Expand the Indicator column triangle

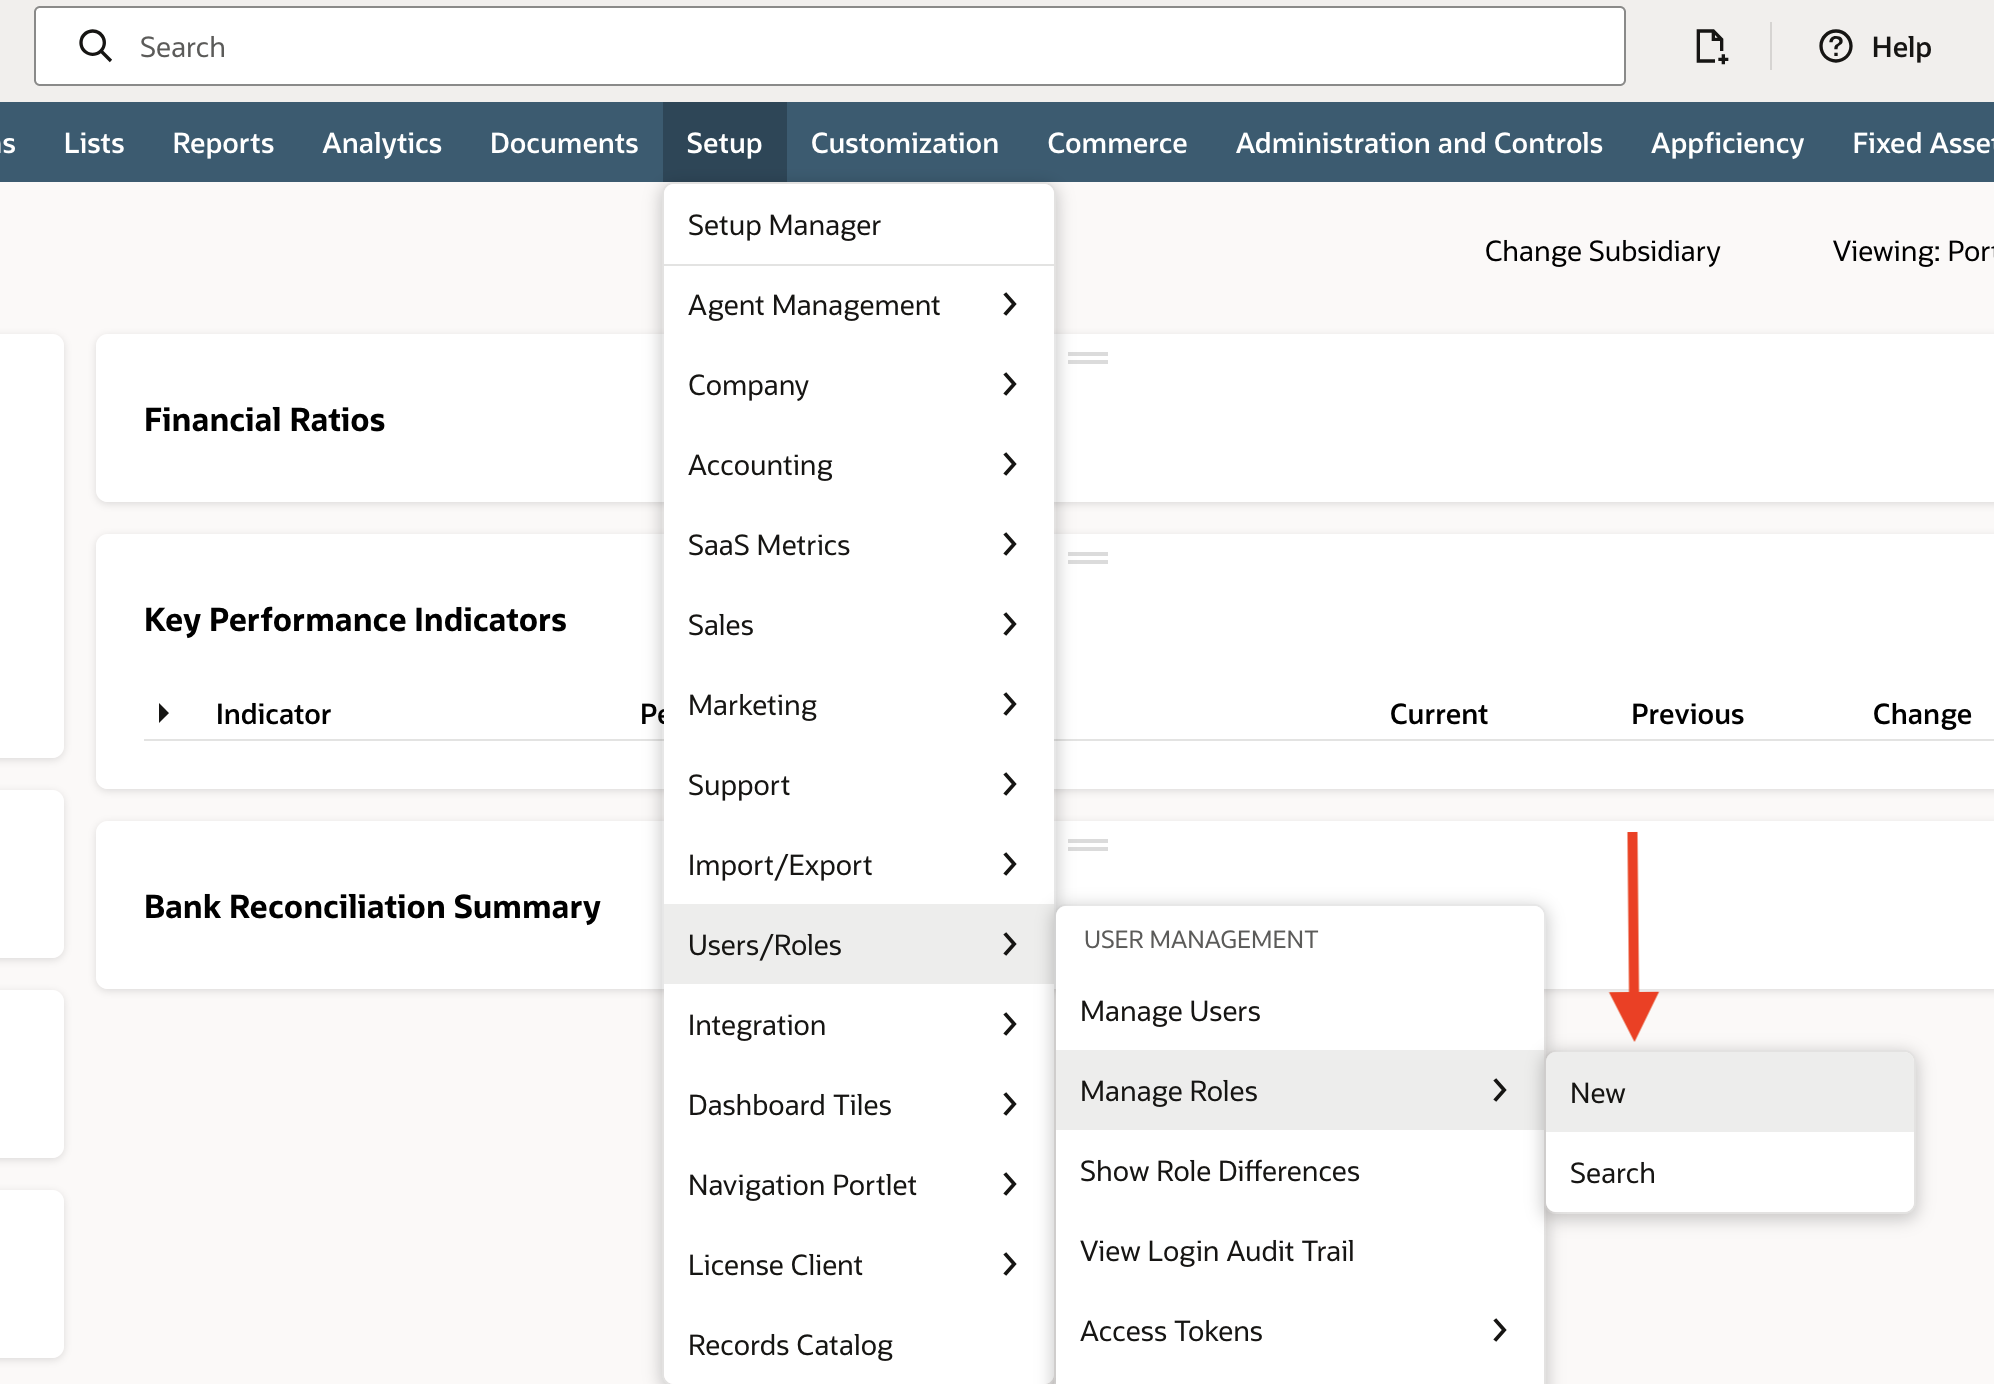(164, 713)
